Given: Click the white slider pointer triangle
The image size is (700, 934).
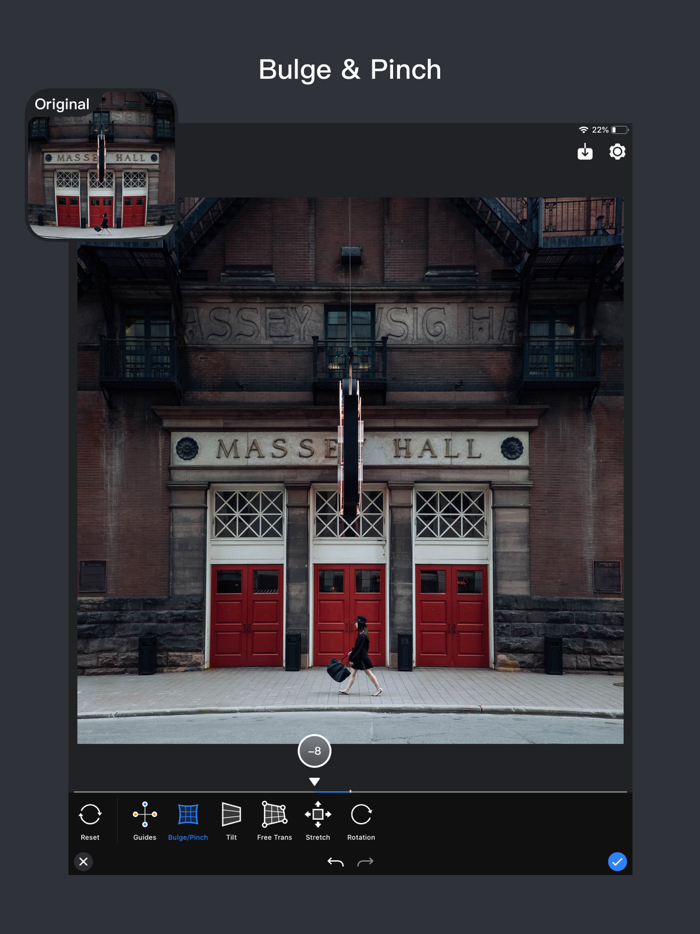Looking at the screenshot, I should pyautogui.click(x=315, y=782).
